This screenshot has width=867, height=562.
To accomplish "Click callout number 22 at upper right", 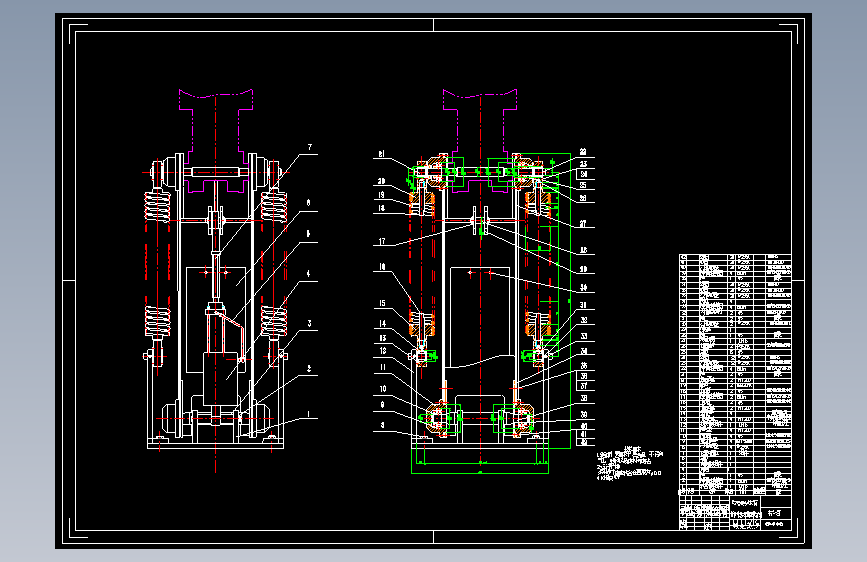I will [583, 152].
